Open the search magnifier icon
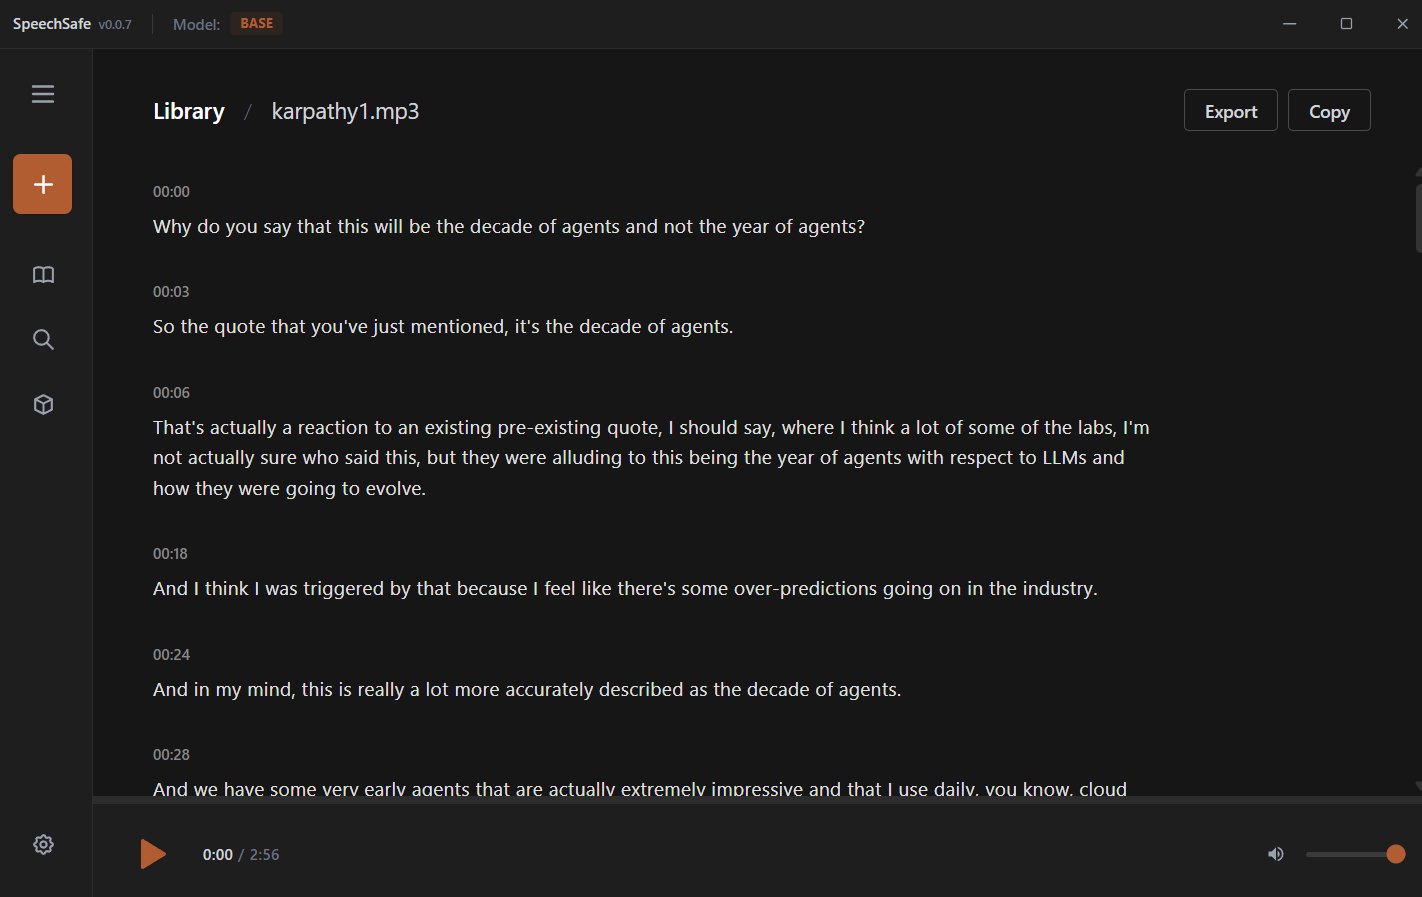The image size is (1422, 897). coord(43,340)
